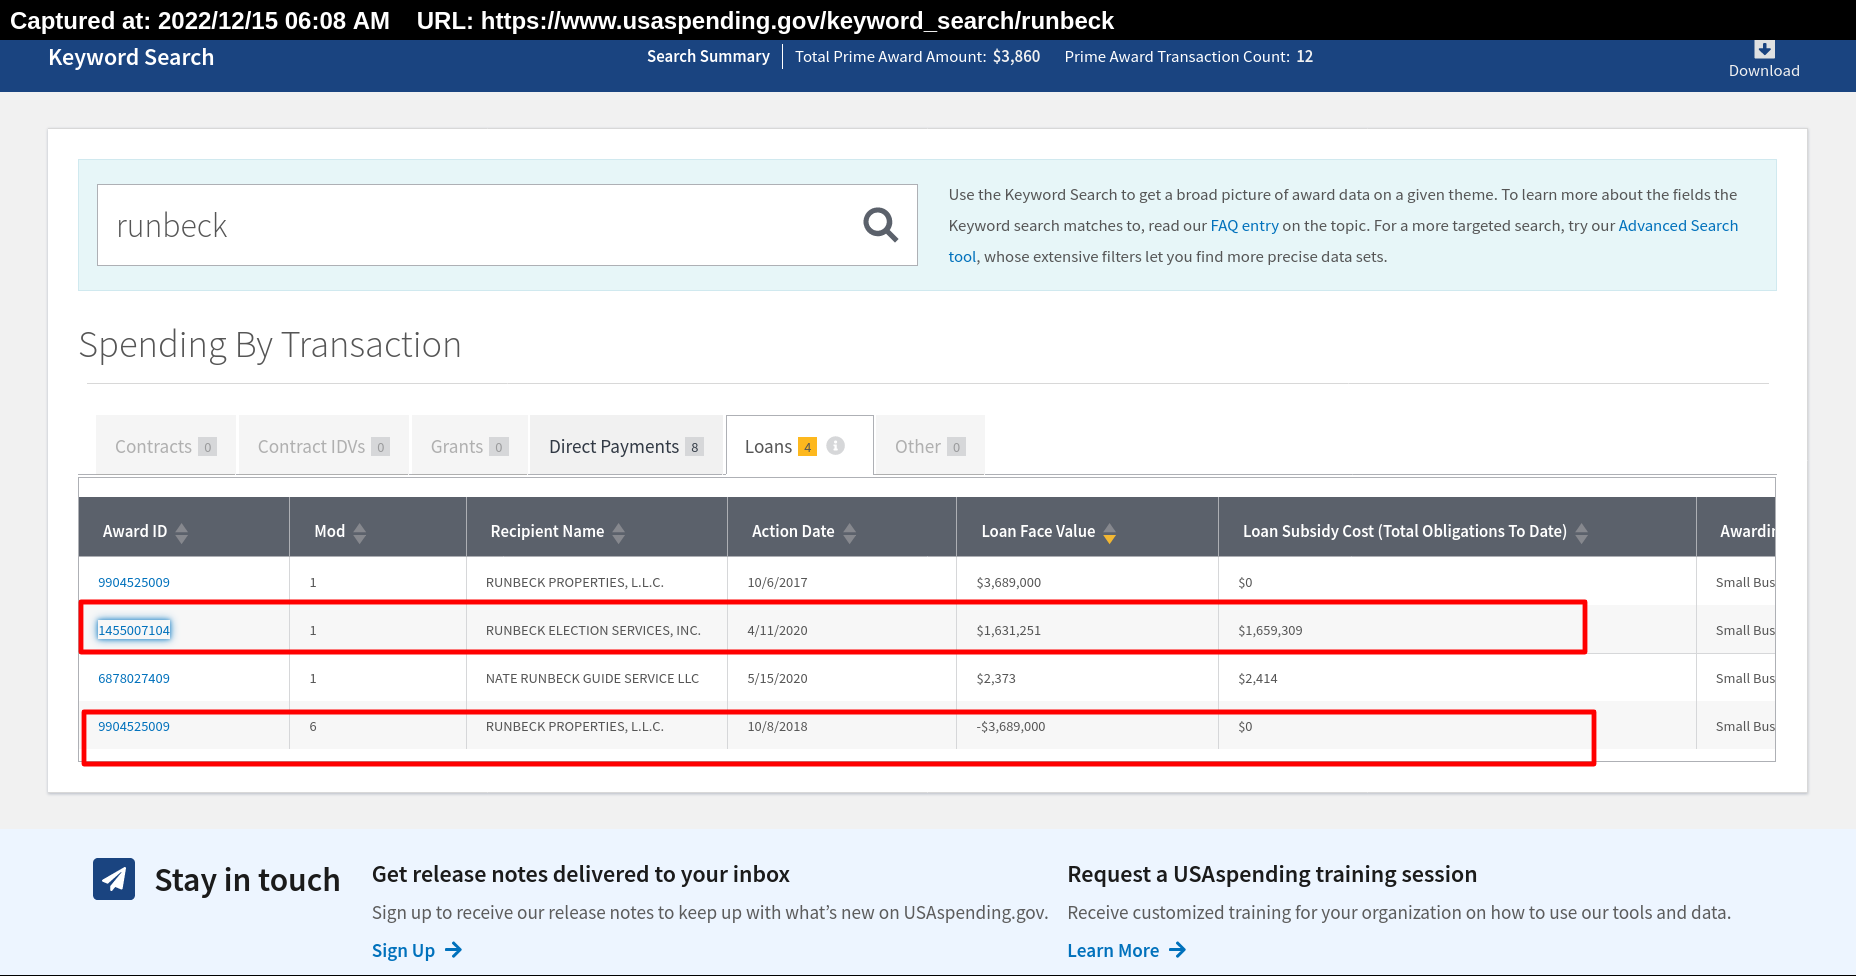This screenshot has width=1856, height=976.
Task: Open the Other tab
Action: (930, 446)
